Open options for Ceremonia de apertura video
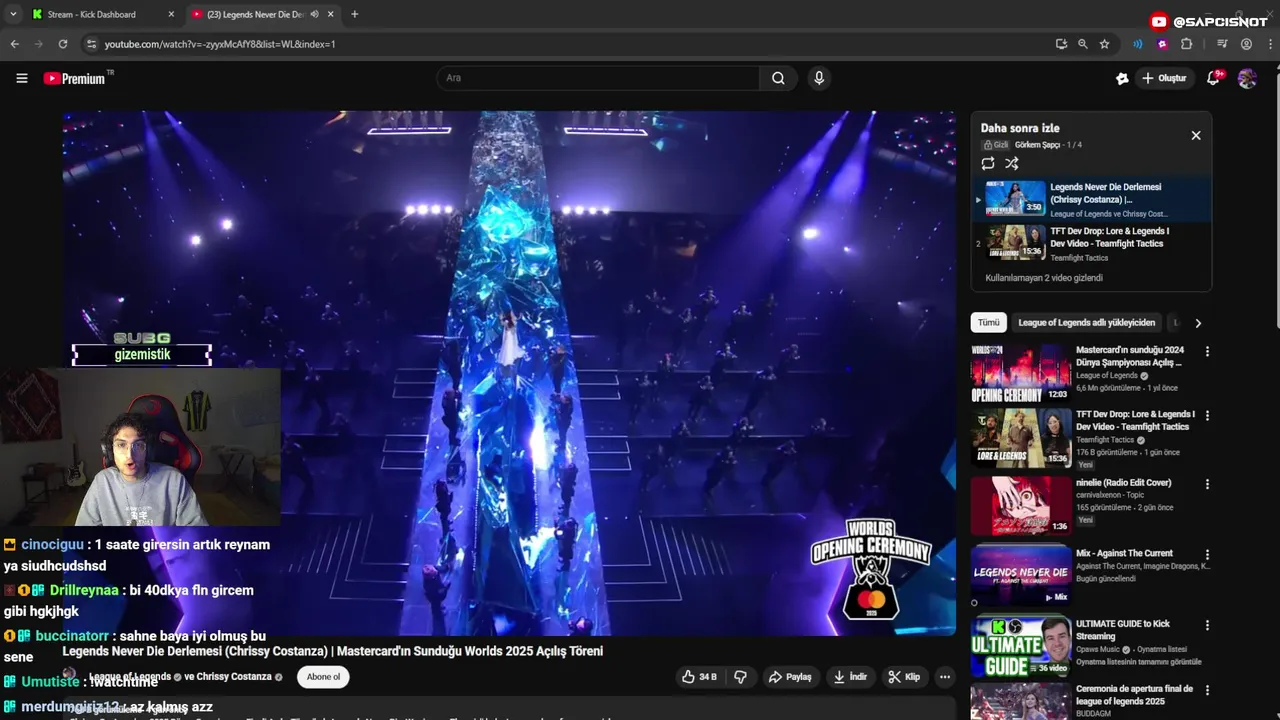The image size is (1280, 720). [x=1207, y=690]
